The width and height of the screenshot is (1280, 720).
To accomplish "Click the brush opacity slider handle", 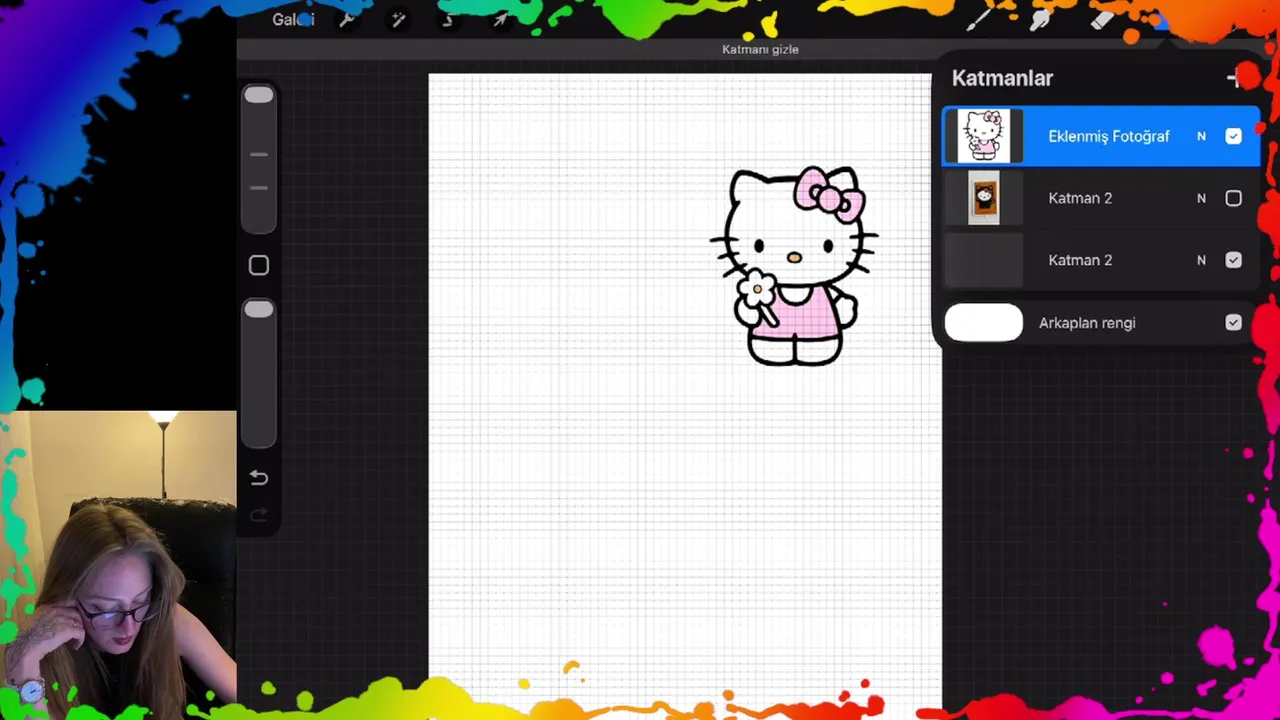I will point(259,310).
